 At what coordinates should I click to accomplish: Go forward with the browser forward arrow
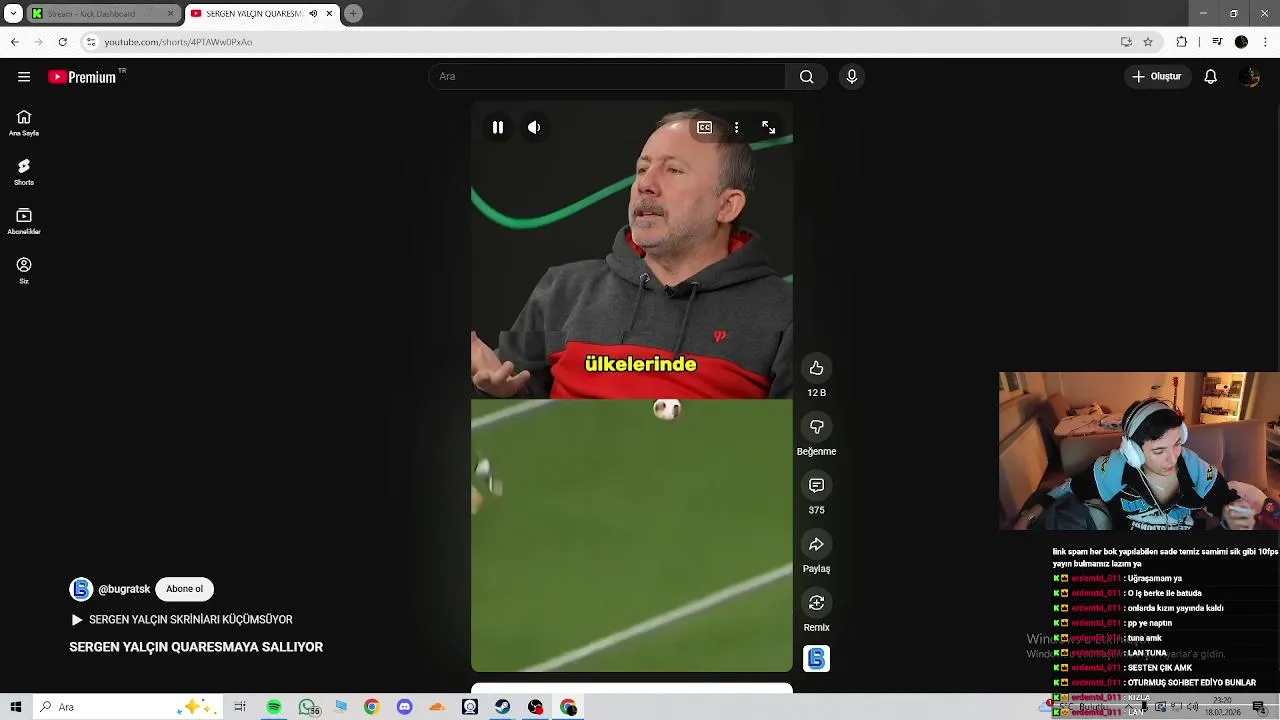tap(38, 42)
